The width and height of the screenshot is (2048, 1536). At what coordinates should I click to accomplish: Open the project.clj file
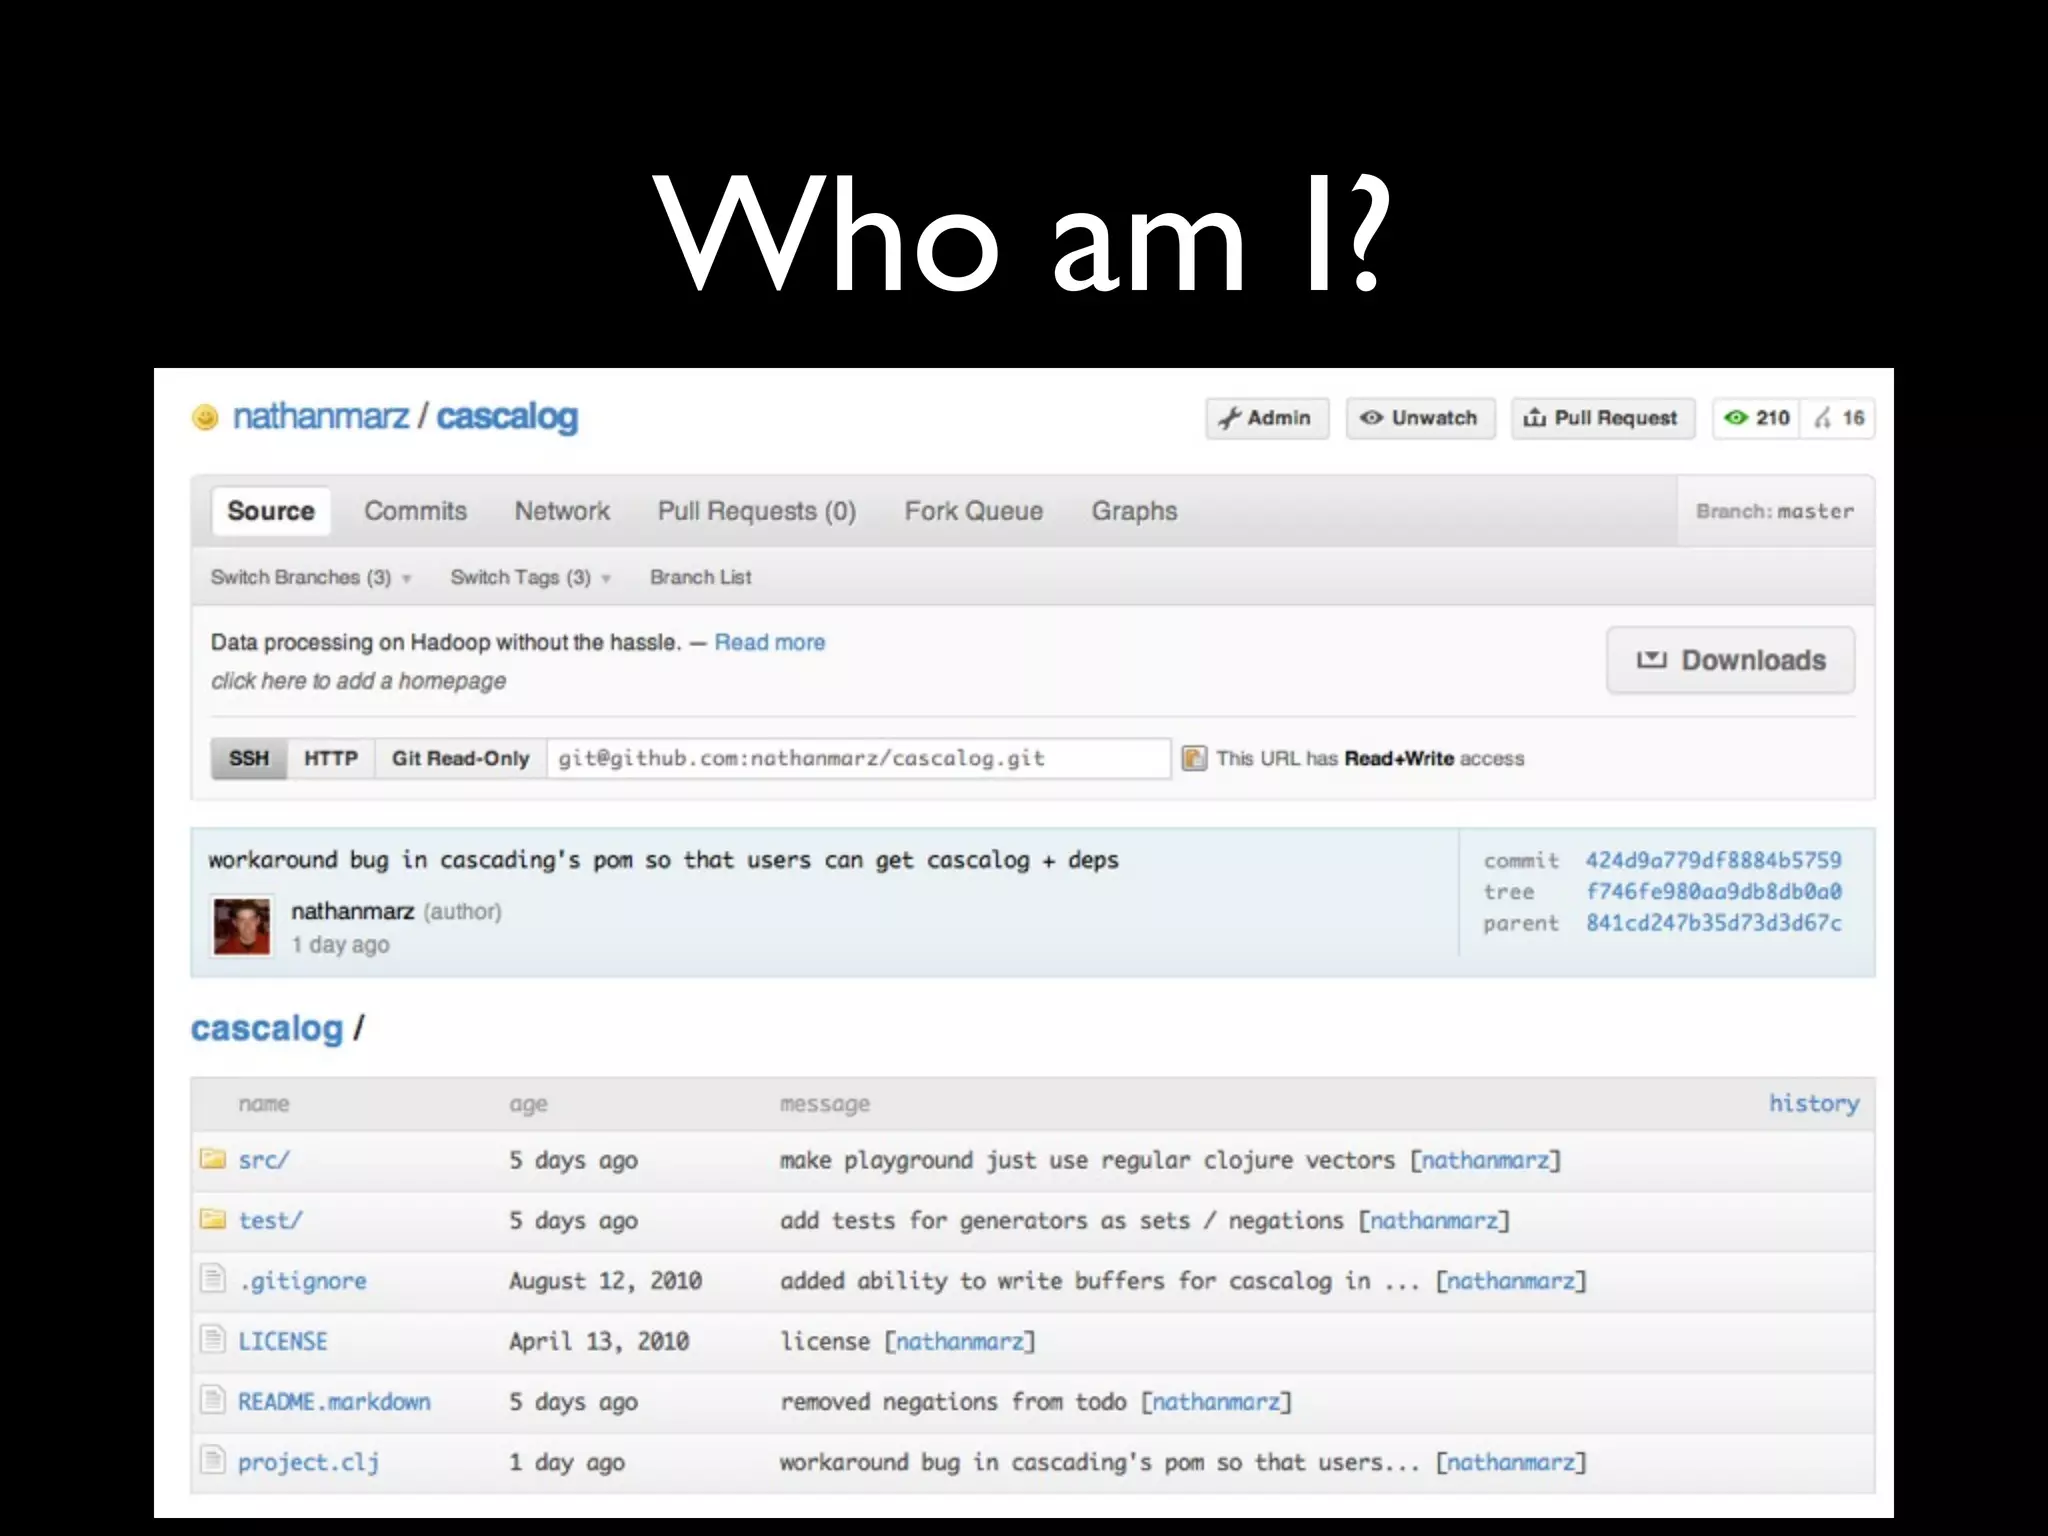tap(308, 1462)
